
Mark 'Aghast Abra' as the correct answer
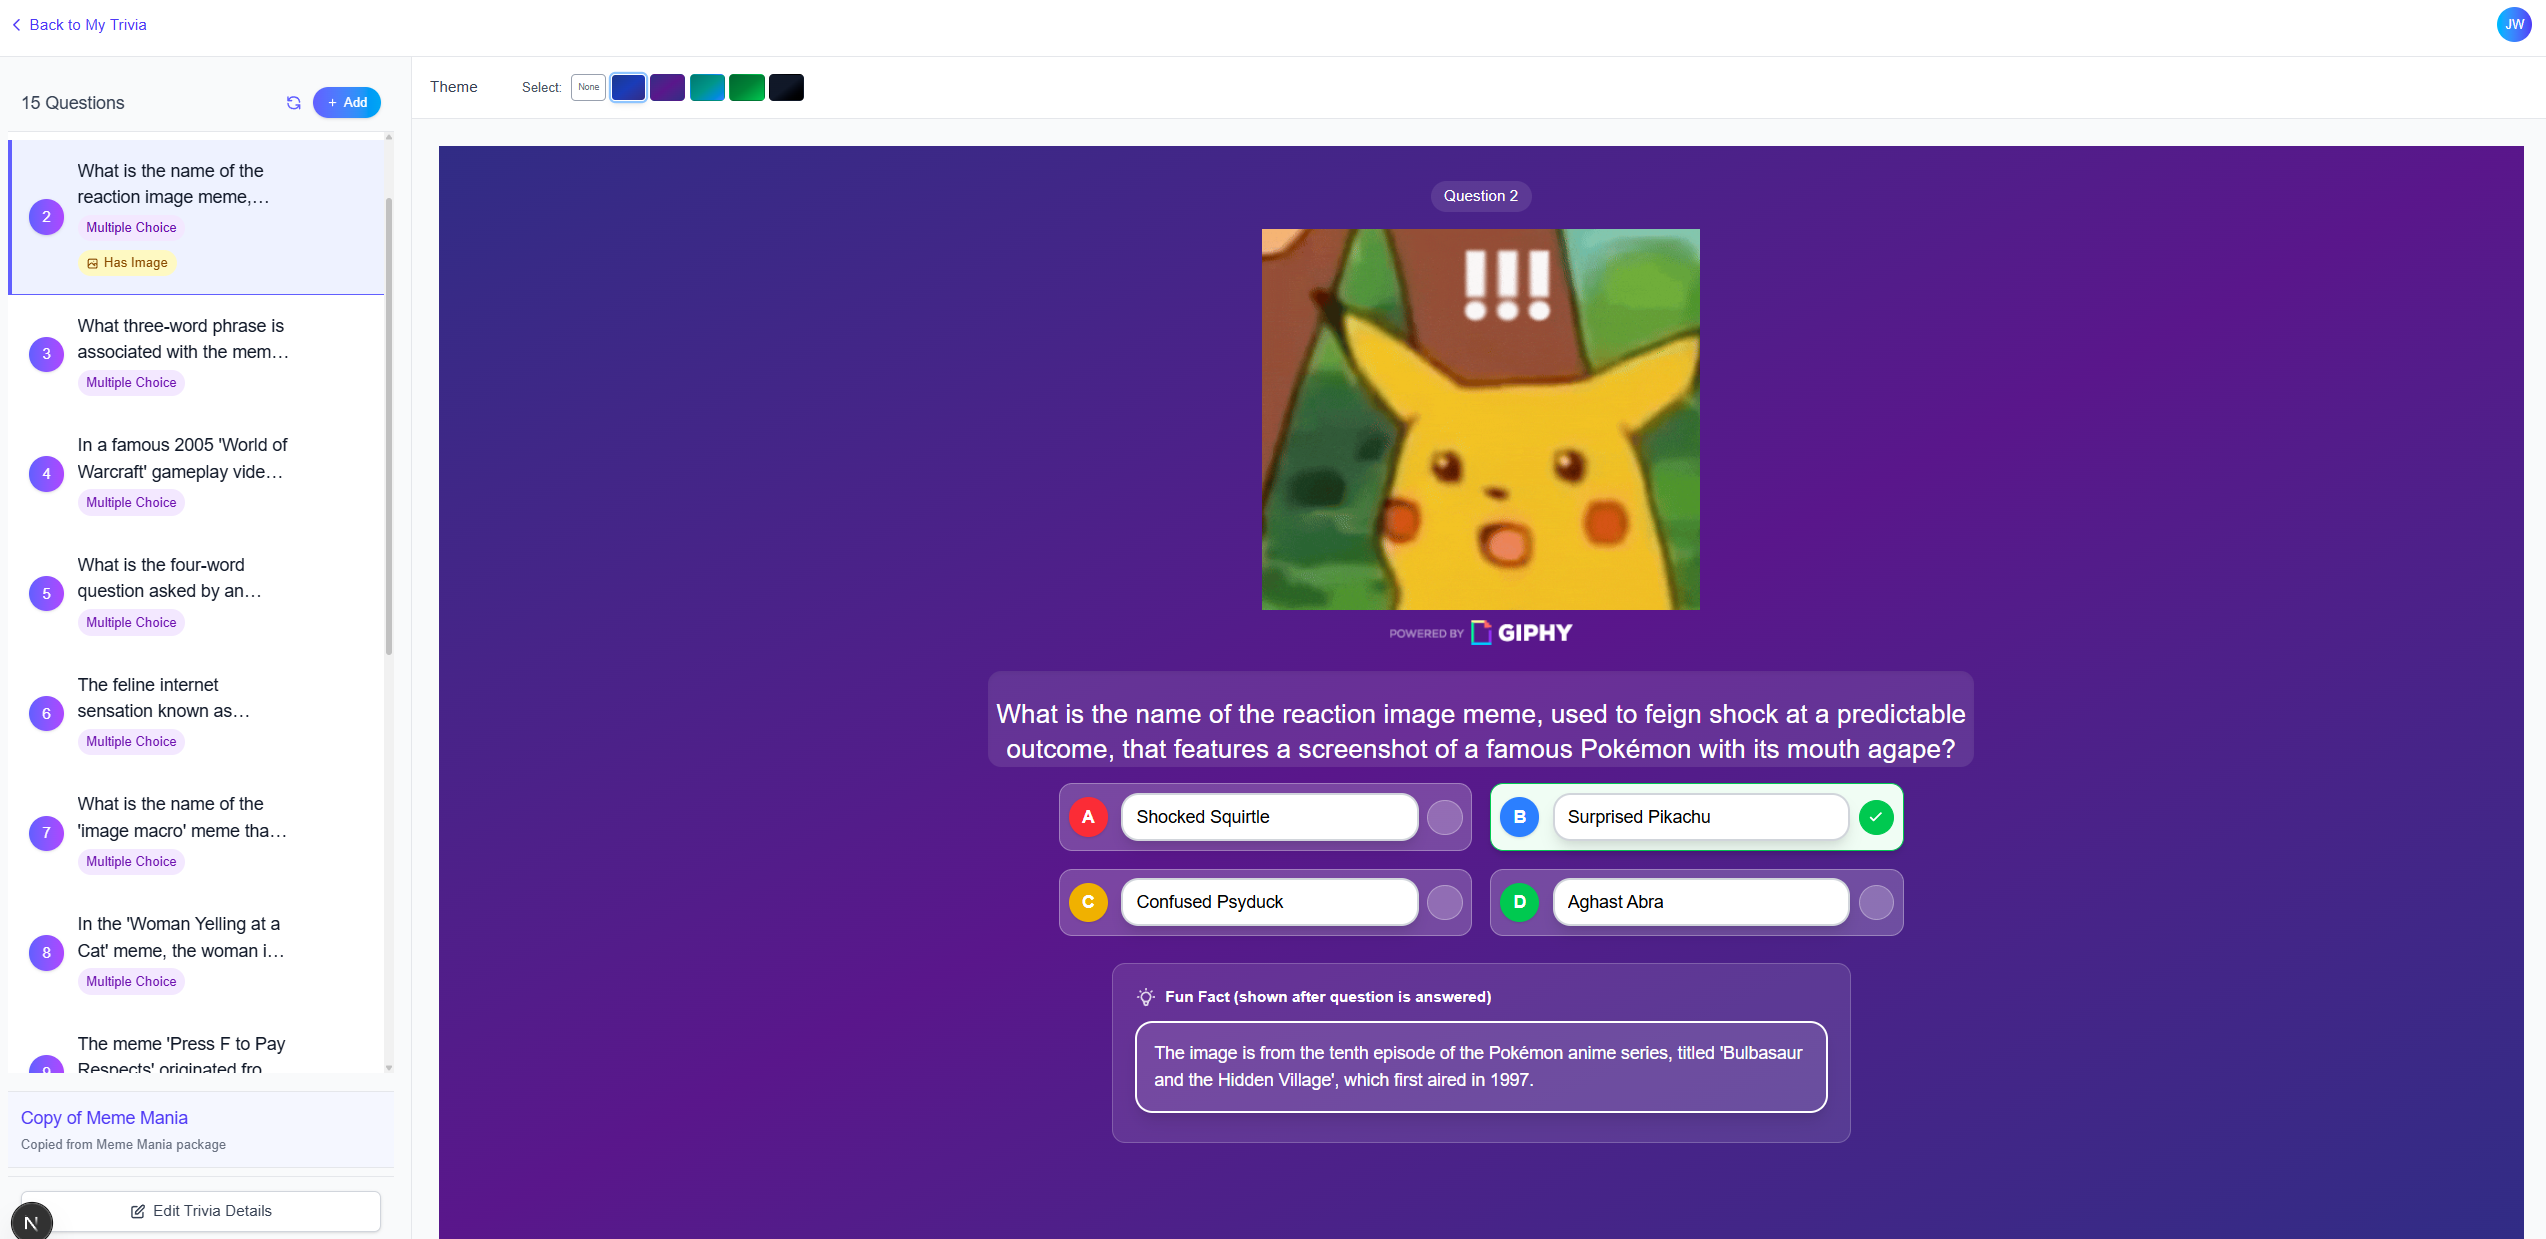[1875, 902]
